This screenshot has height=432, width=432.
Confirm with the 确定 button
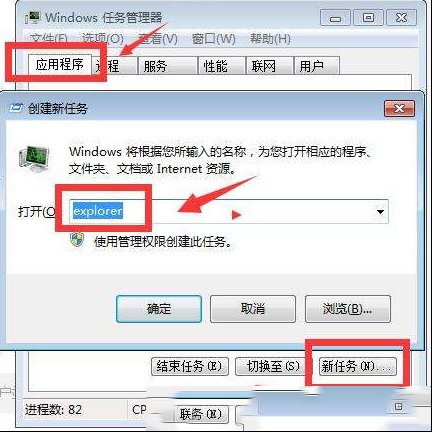159,309
